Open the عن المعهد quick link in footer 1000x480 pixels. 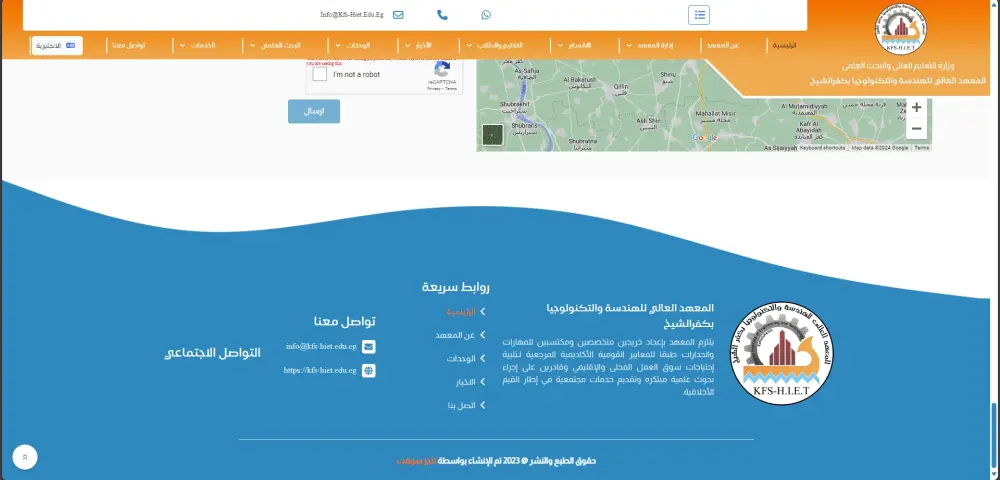point(455,335)
